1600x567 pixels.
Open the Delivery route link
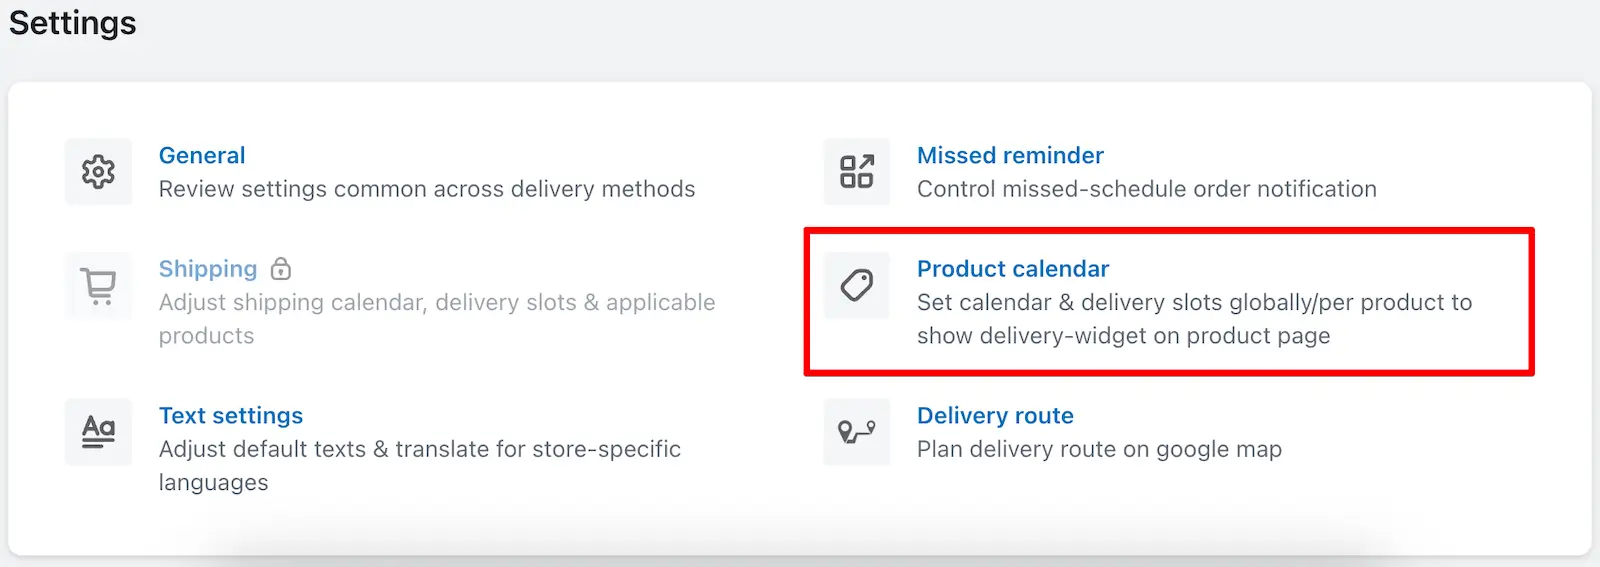(x=995, y=415)
